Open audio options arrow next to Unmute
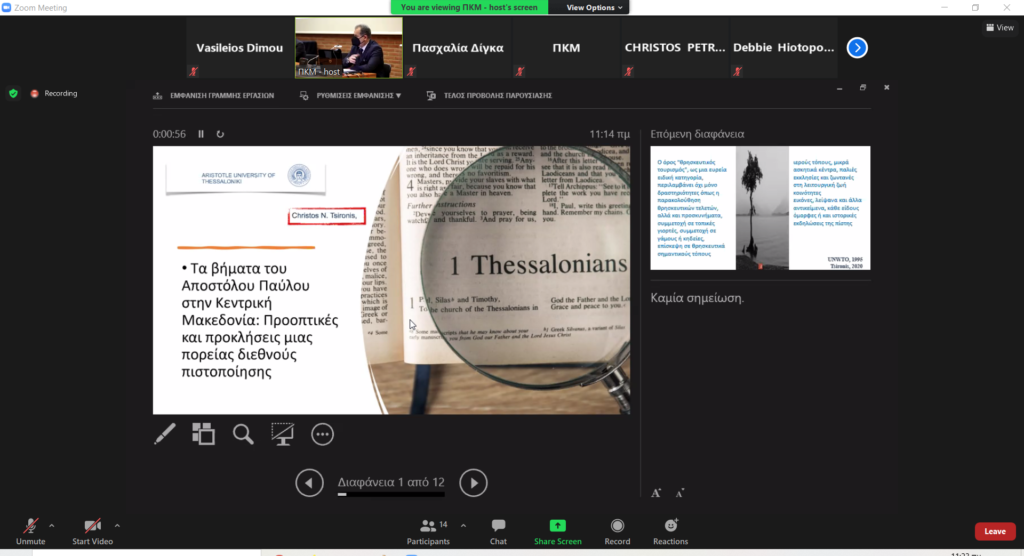1024x556 pixels. tap(52, 524)
